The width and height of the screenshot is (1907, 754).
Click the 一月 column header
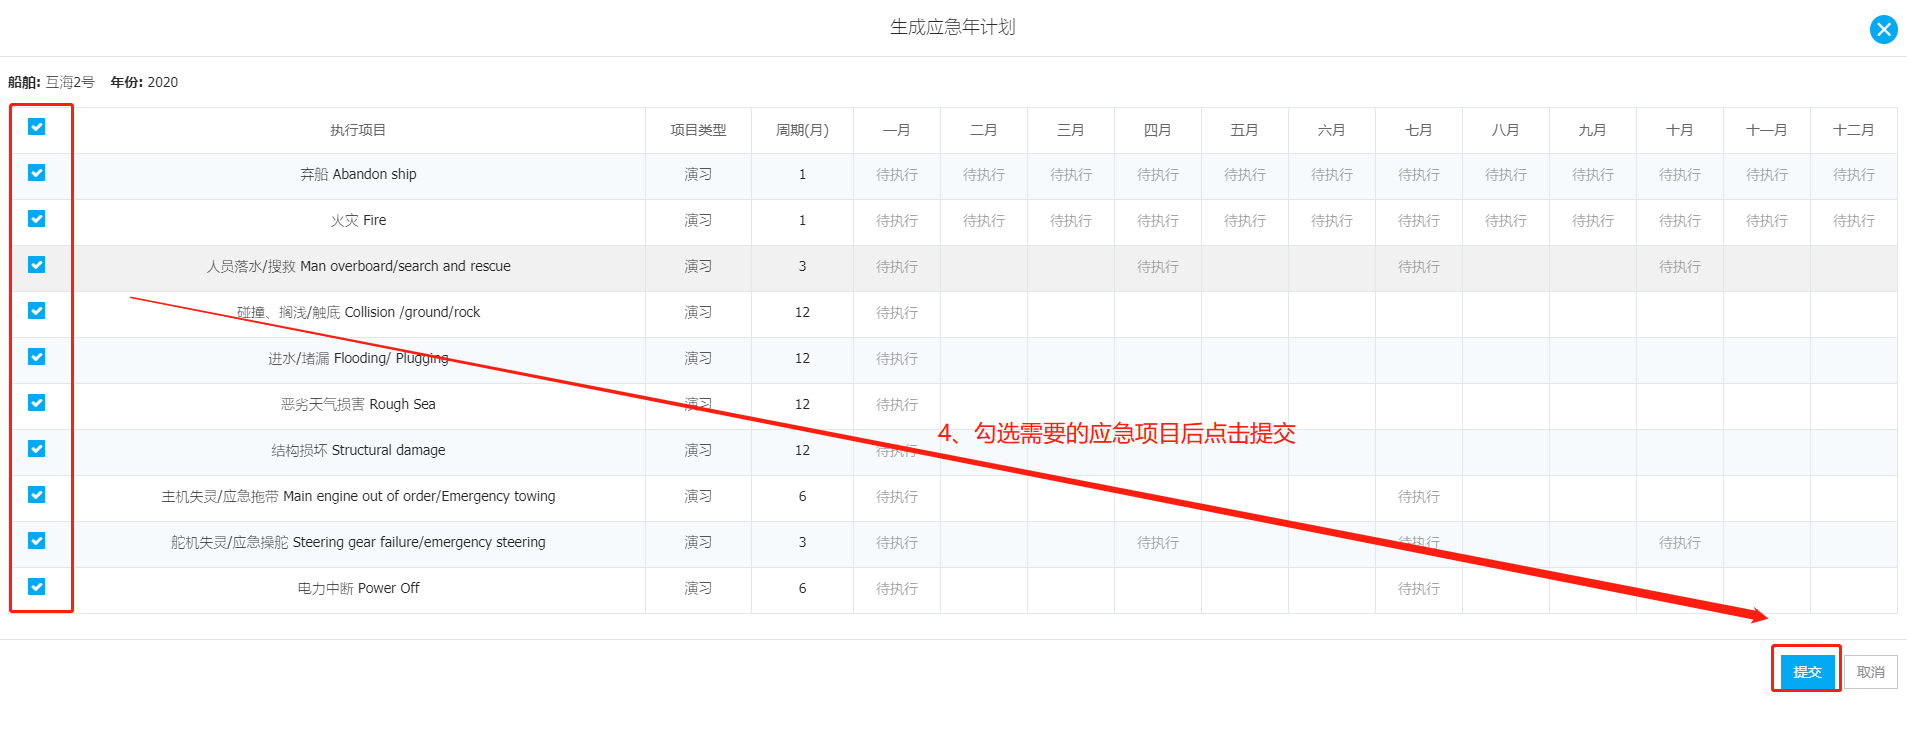click(897, 130)
